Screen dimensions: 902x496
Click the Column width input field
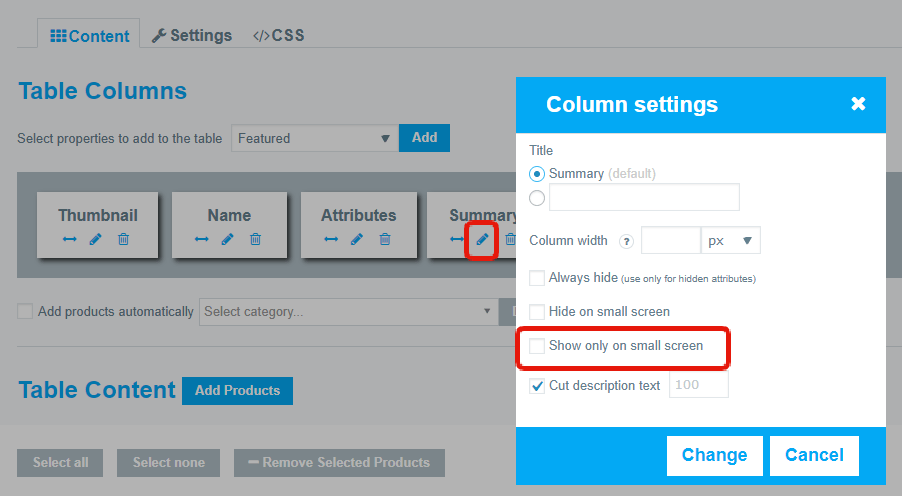click(671, 241)
